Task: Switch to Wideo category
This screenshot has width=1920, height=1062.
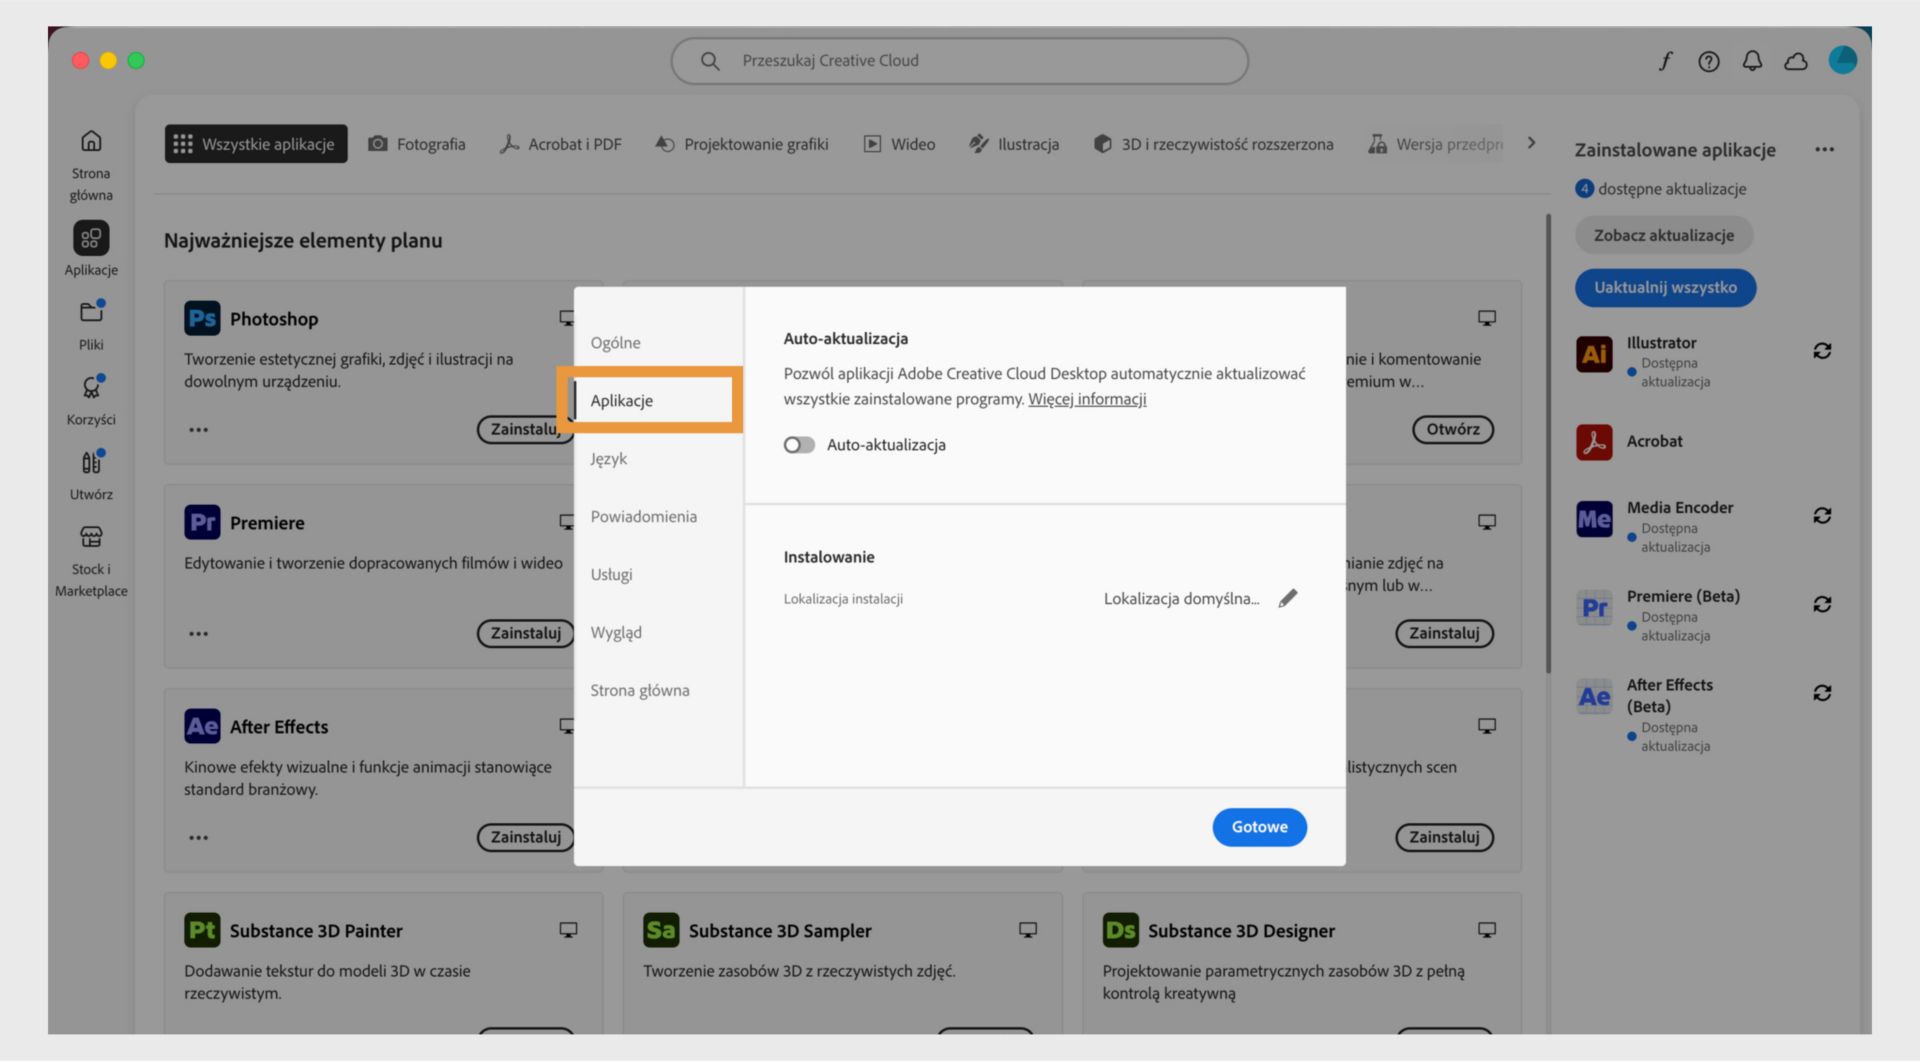Action: (x=899, y=144)
